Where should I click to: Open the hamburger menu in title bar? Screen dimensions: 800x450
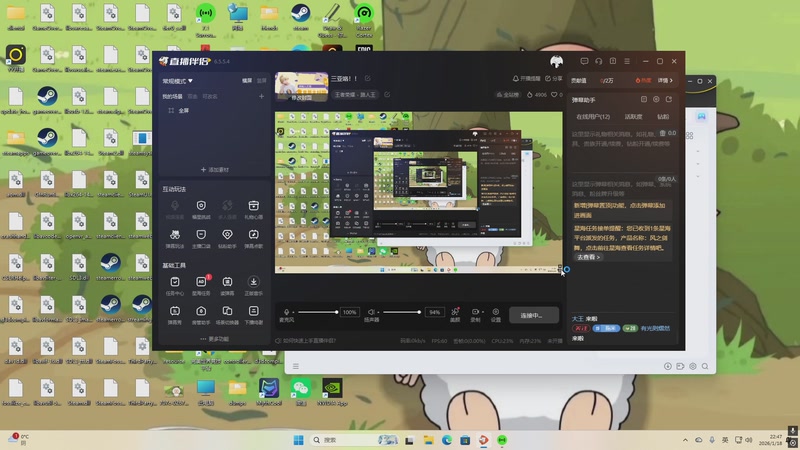(627, 61)
